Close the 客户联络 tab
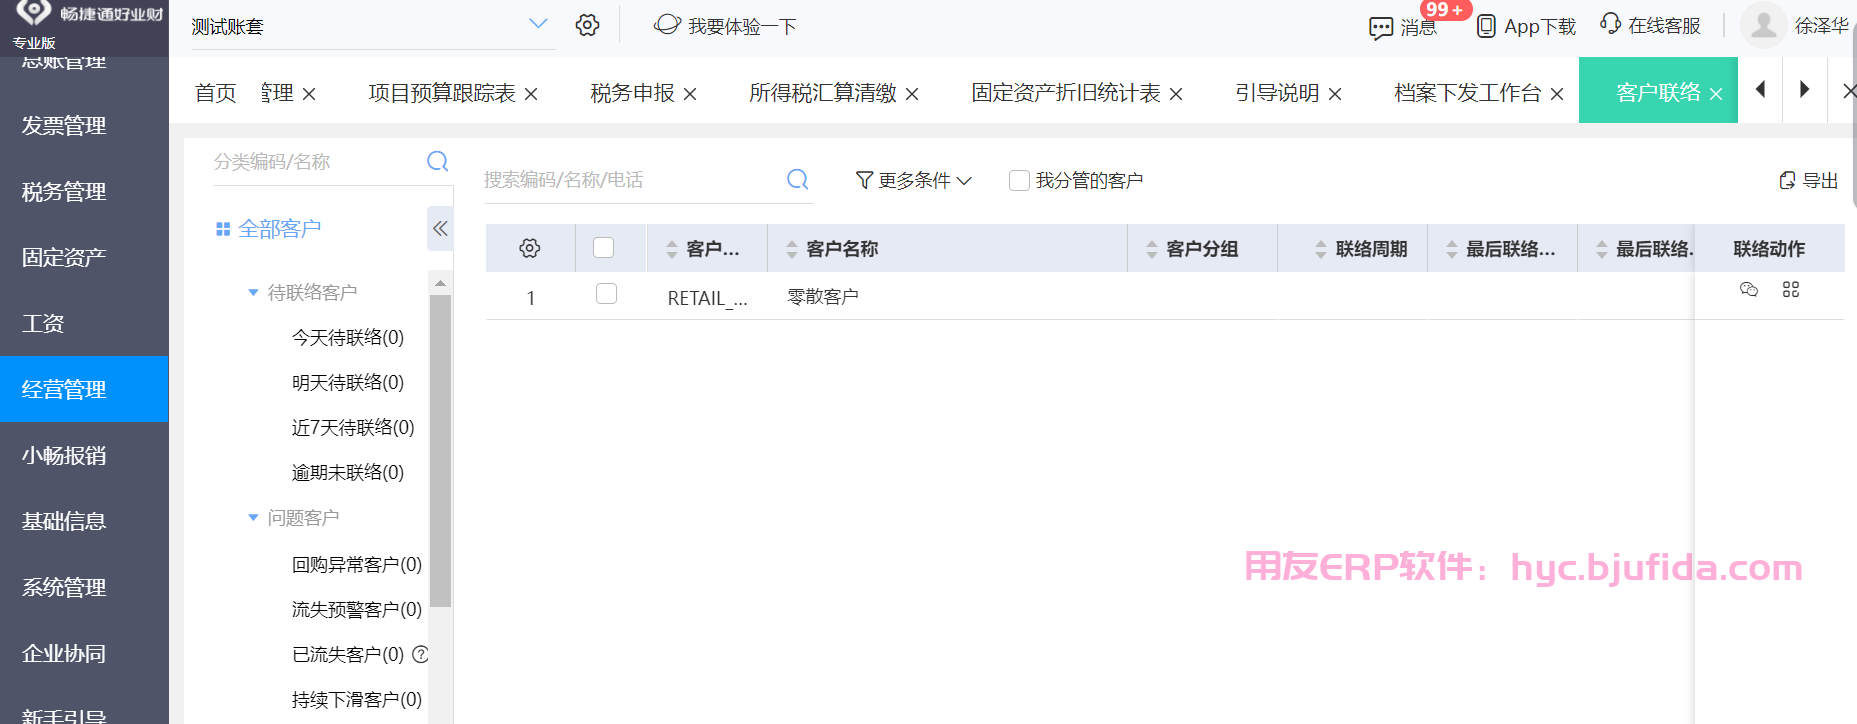This screenshot has height=724, width=1857. coord(1716,94)
